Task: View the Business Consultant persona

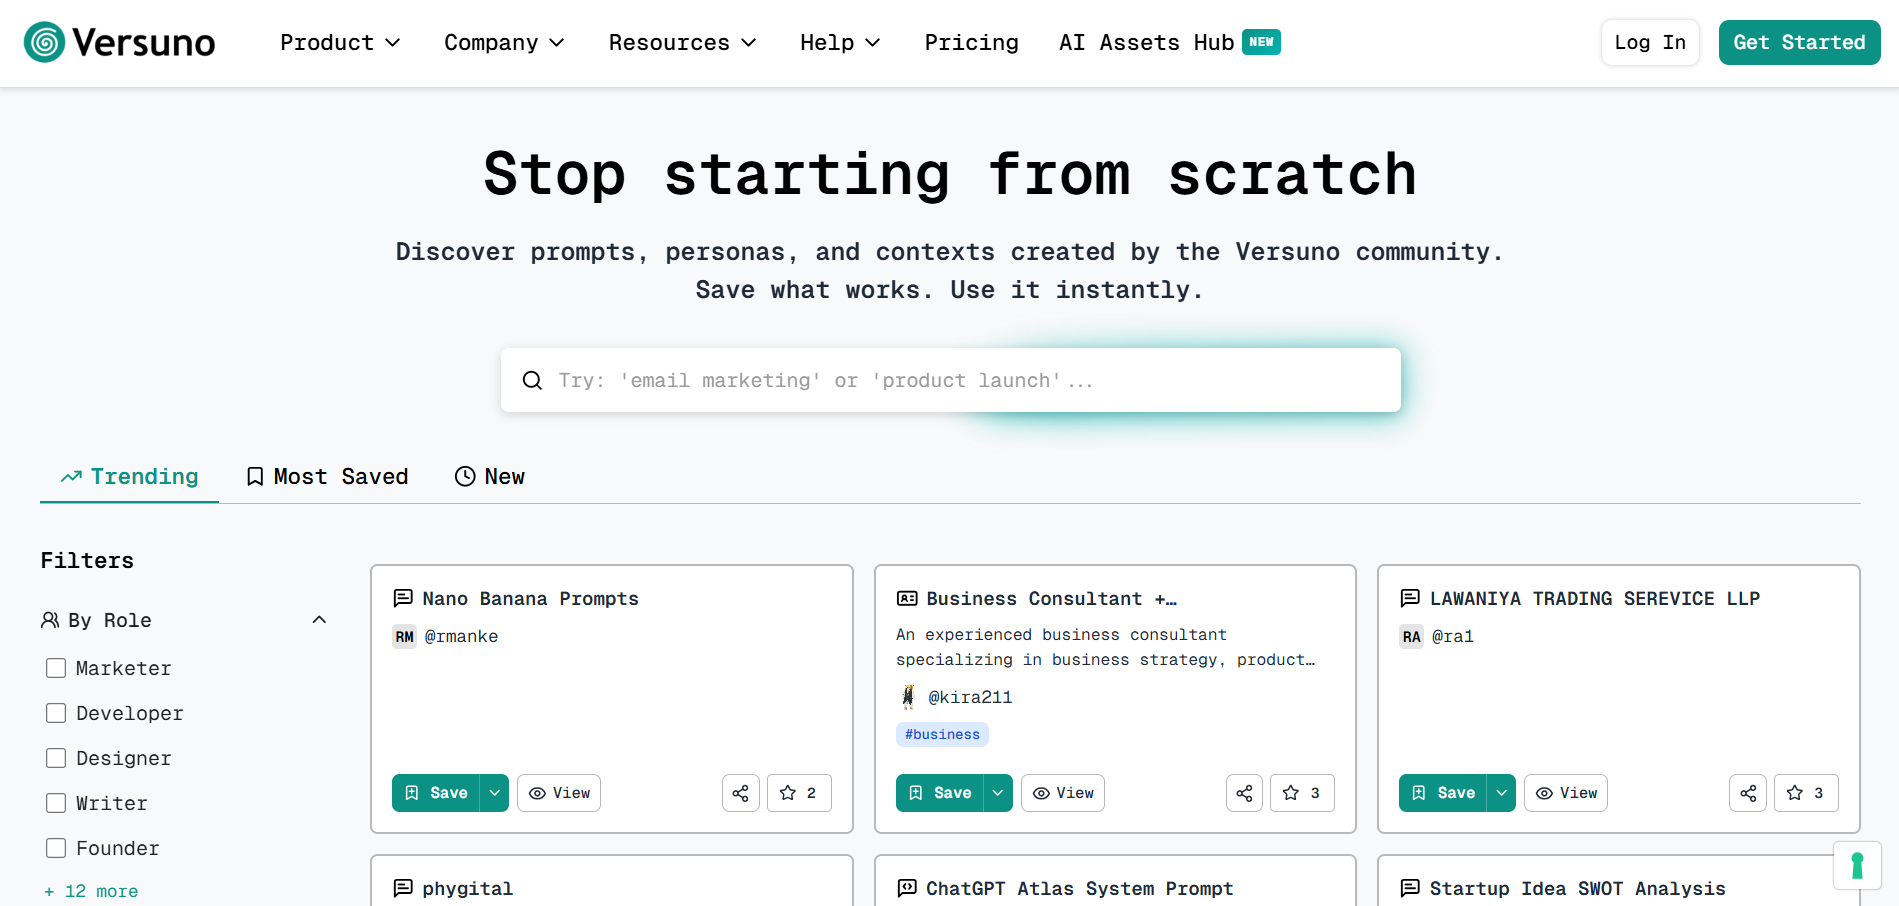Action: [x=1063, y=793]
